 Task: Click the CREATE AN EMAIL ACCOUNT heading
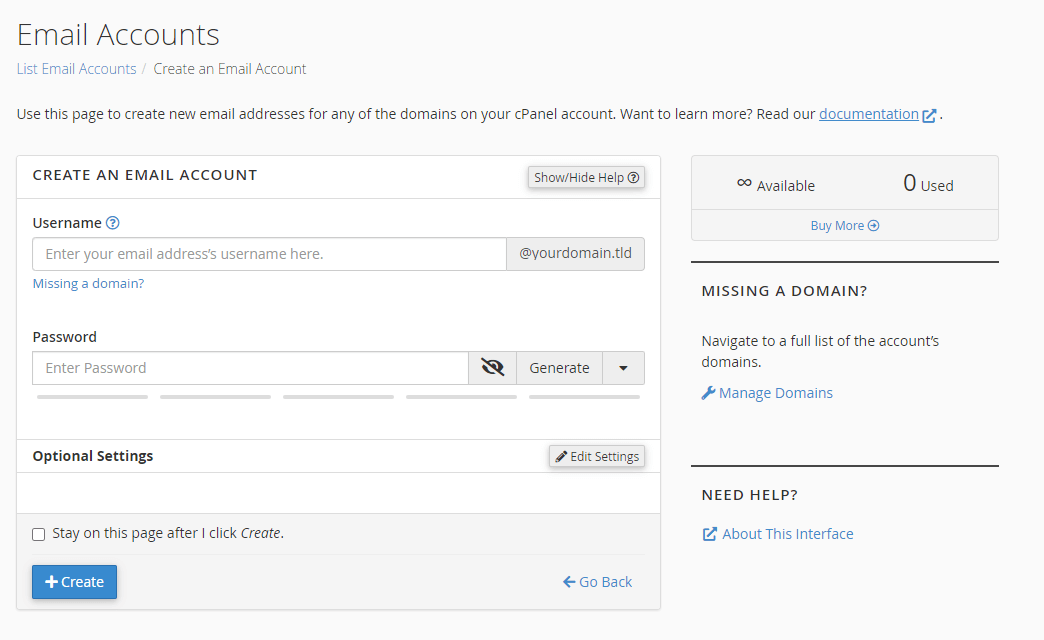coord(144,175)
